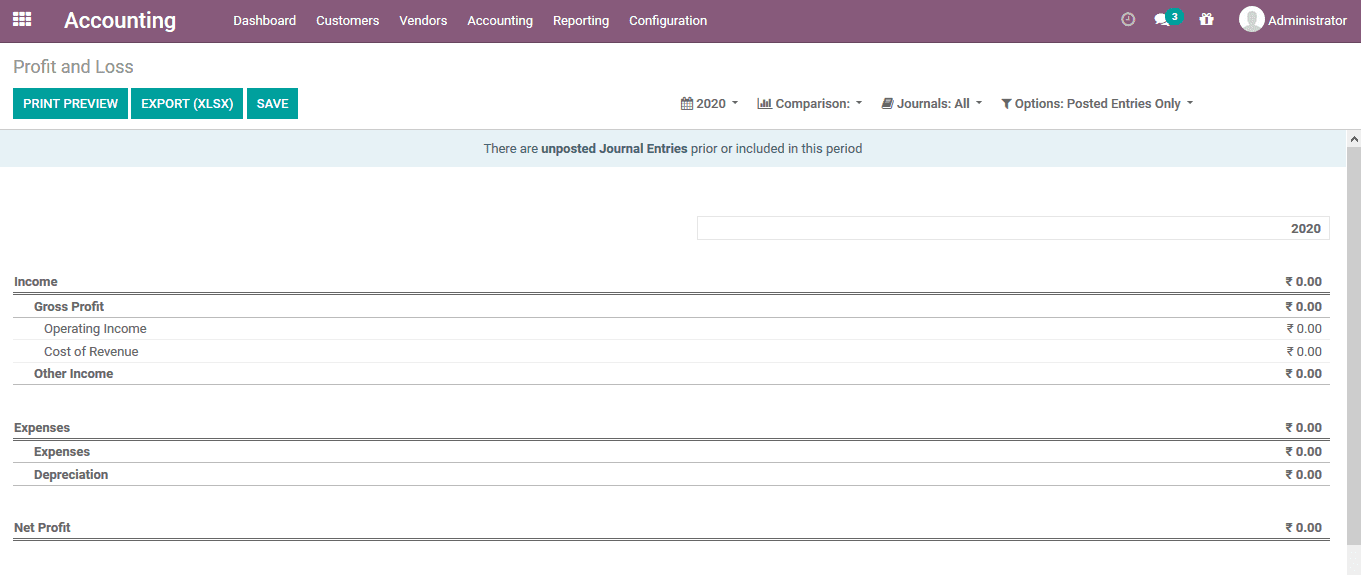This screenshot has height=575, width=1361.
Task: Click the Depreciation row
Action: [x=671, y=475]
